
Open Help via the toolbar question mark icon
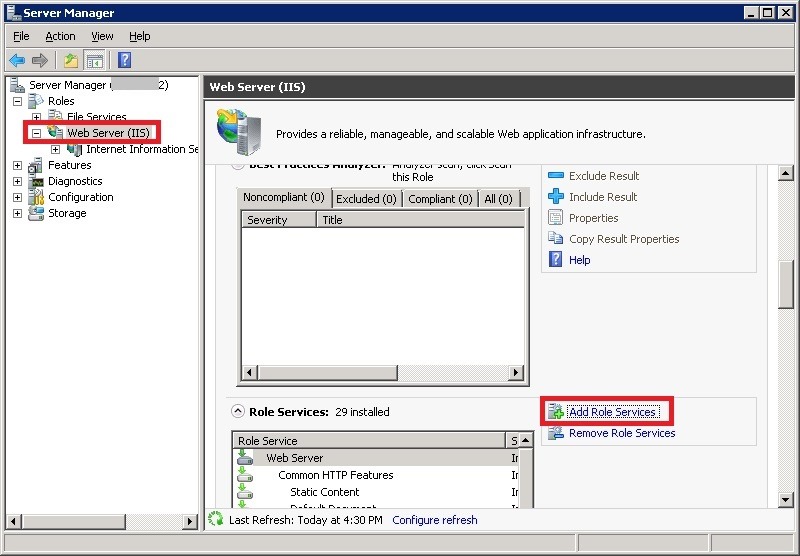(x=124, y=60)
